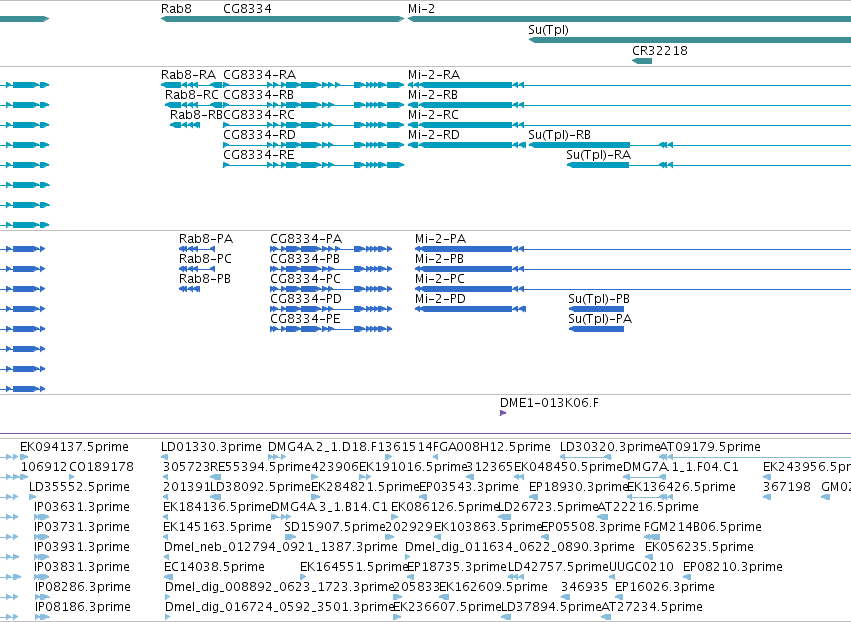Click protein label Rab8-PC
Image resolution: width=851 pixels, height=622 pixels.
pos(205,259)
